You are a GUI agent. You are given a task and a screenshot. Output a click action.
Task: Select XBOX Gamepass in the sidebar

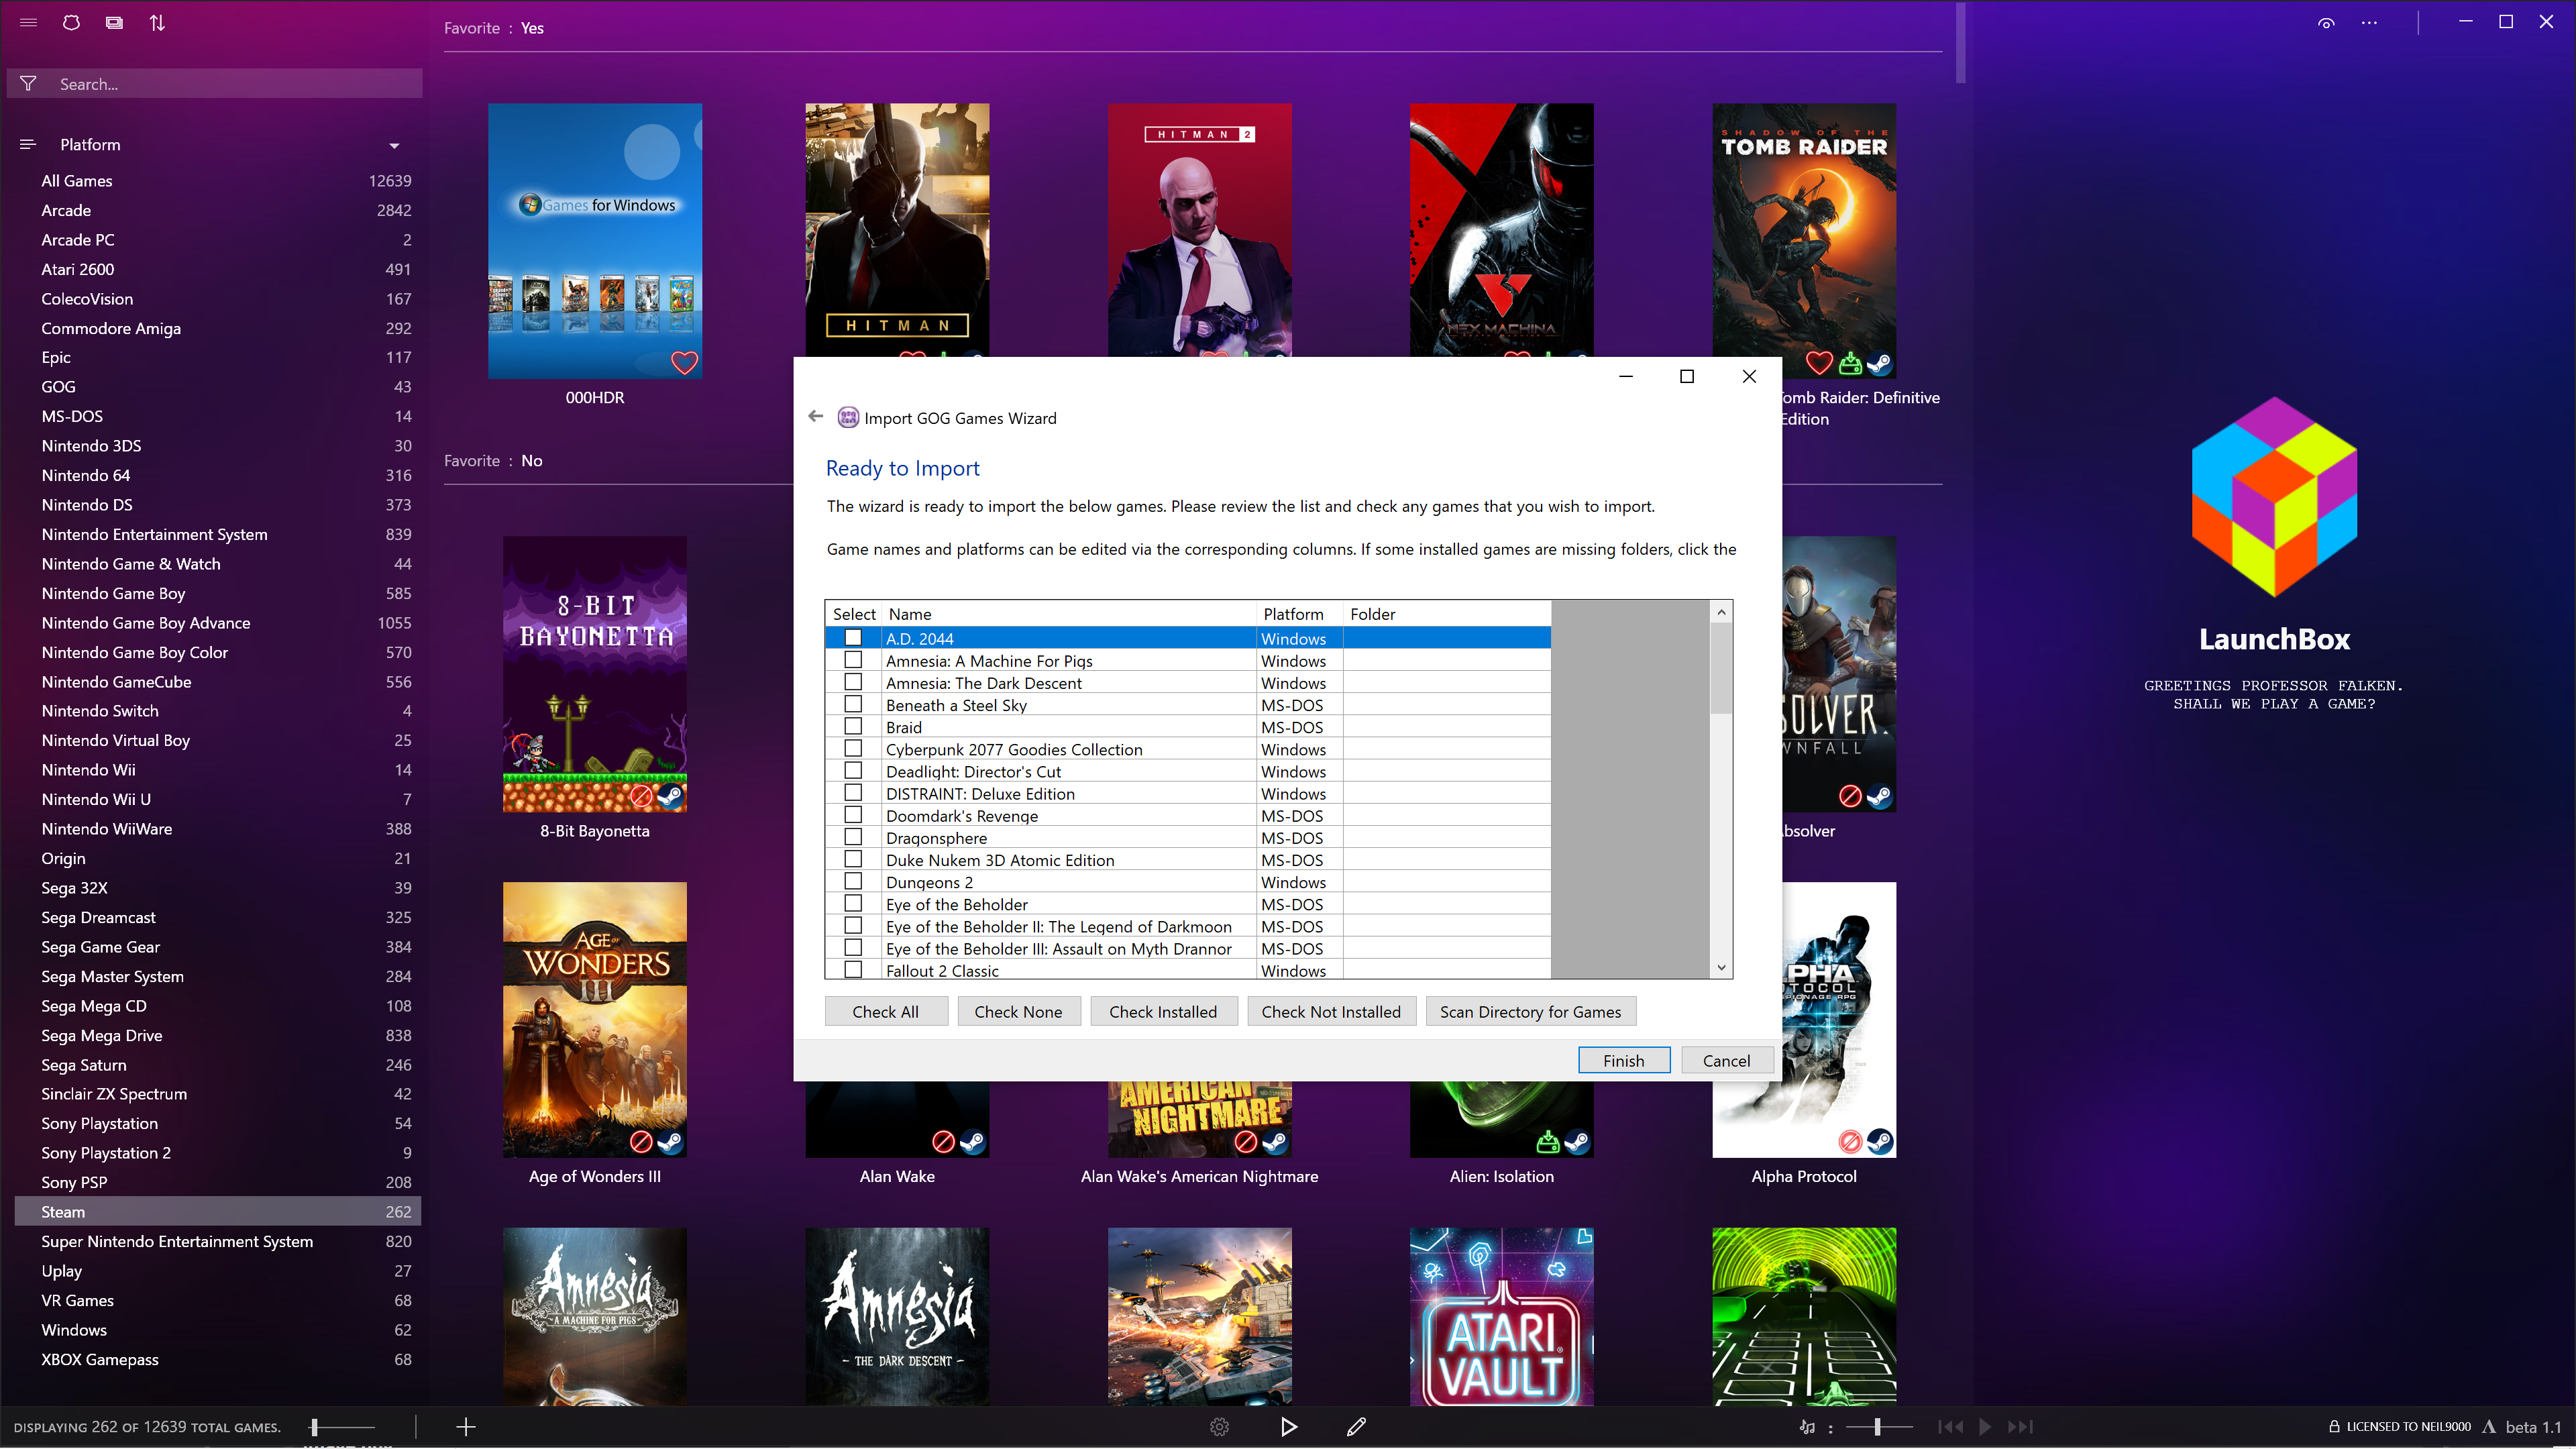218,1359
